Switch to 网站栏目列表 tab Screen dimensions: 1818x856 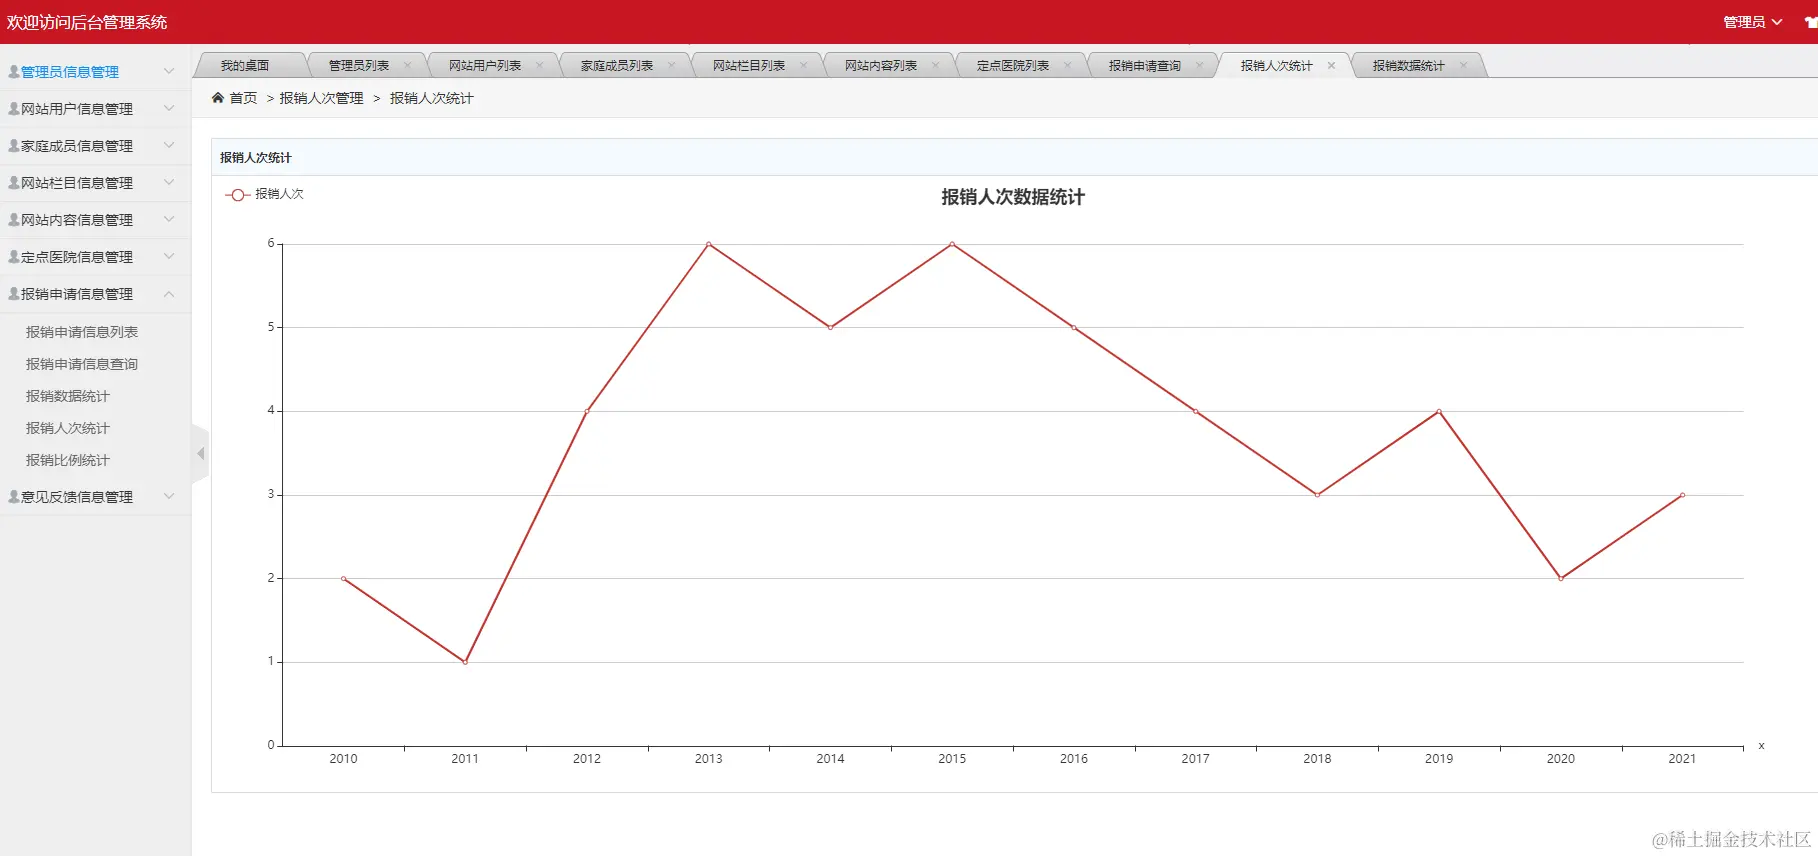(749, 66)
